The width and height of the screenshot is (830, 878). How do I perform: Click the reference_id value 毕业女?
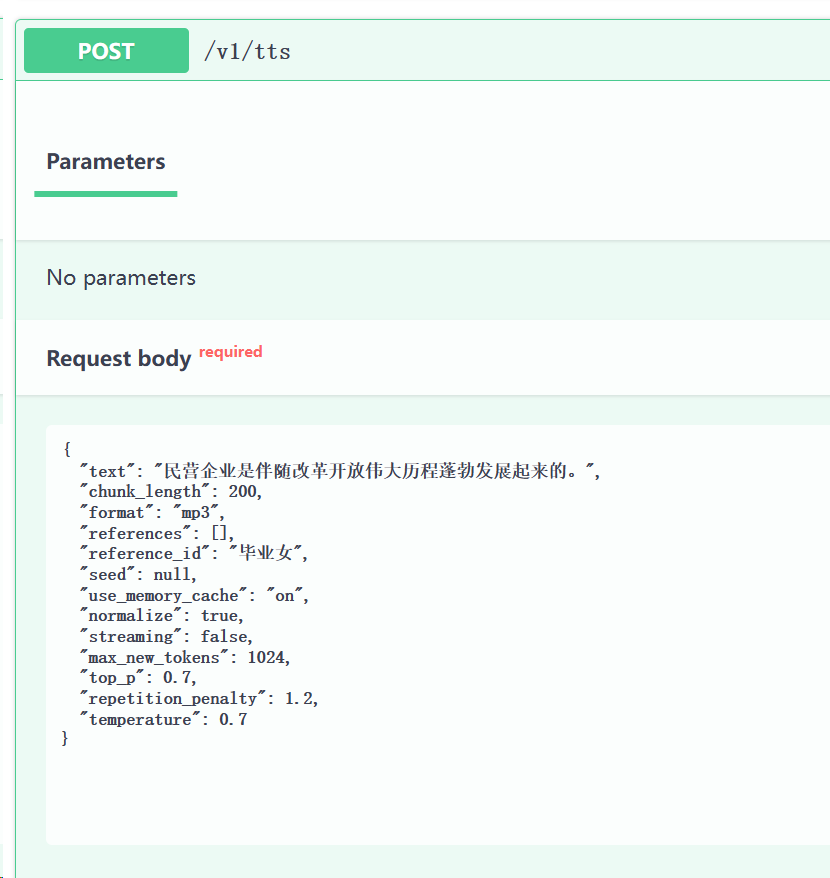[x=266, y=554]
